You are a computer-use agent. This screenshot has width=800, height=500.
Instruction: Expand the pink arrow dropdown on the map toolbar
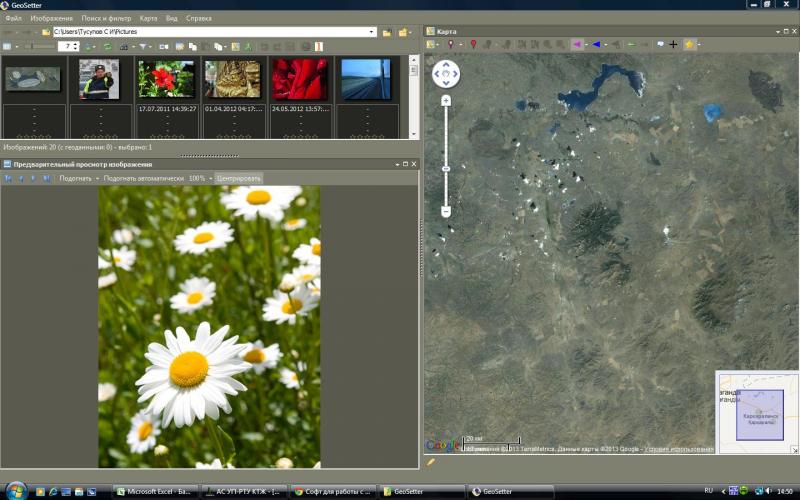586,44
